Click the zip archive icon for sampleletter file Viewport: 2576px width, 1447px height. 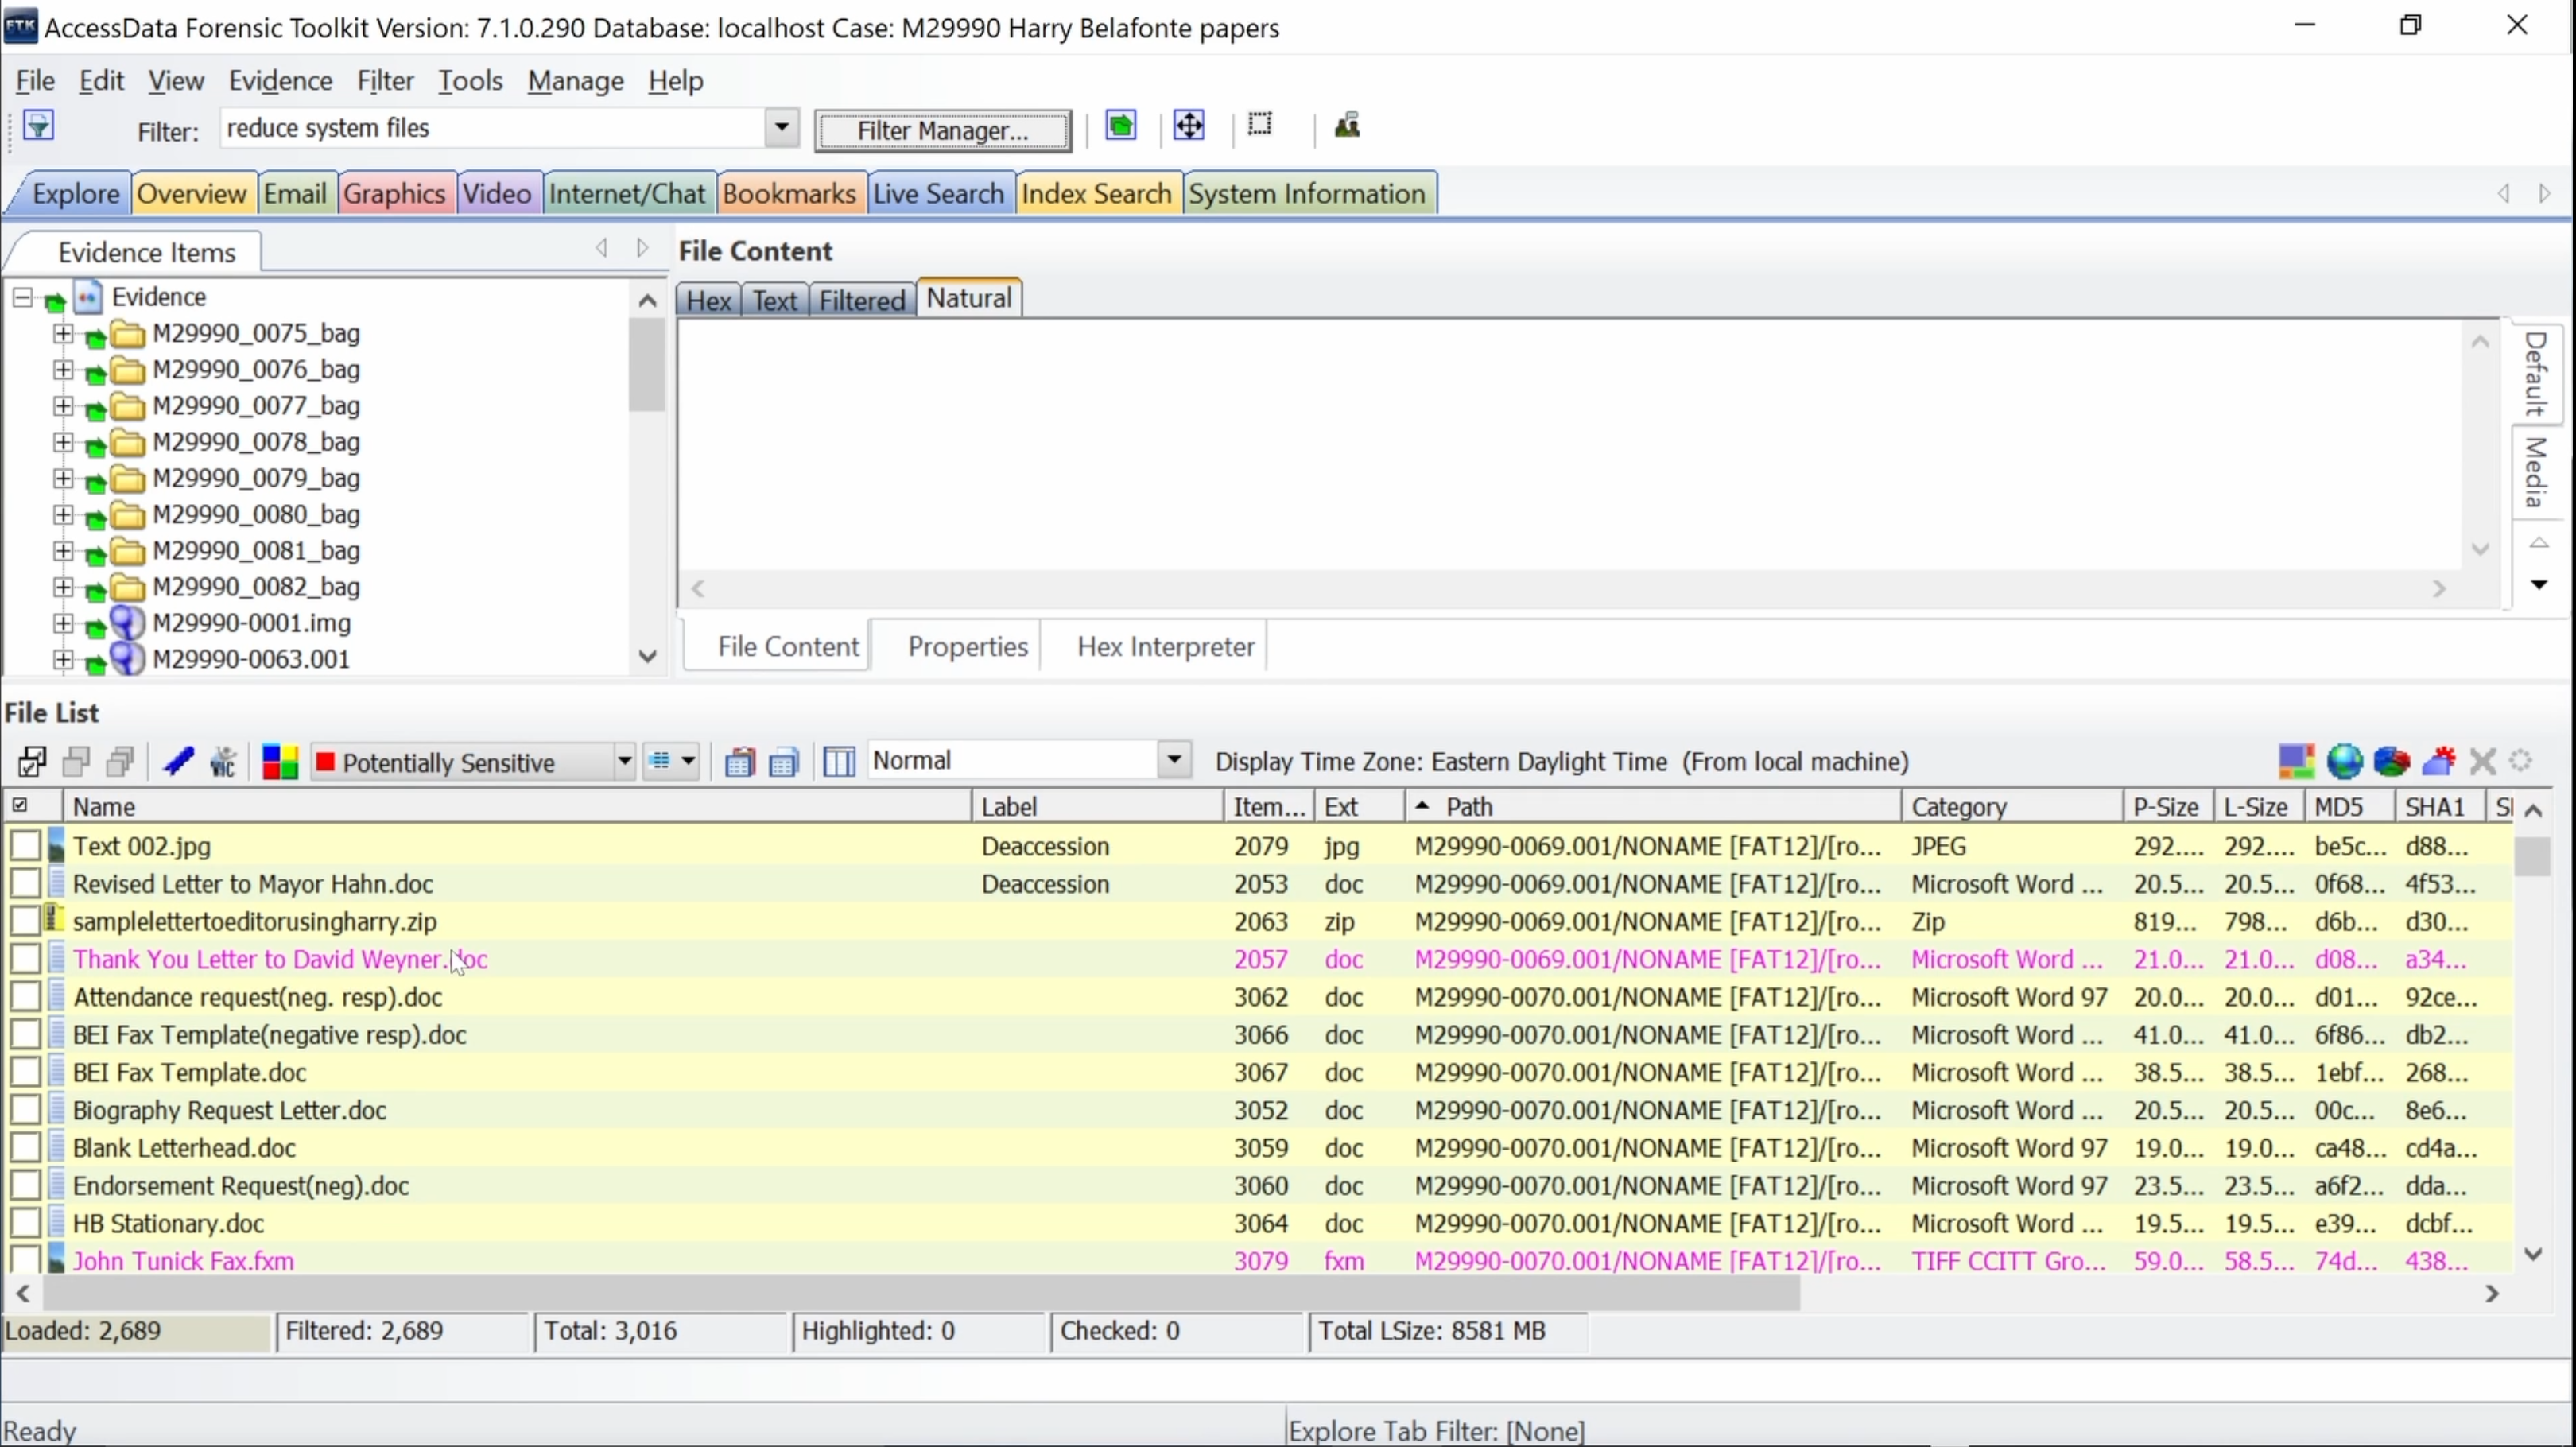coord(56,920)
